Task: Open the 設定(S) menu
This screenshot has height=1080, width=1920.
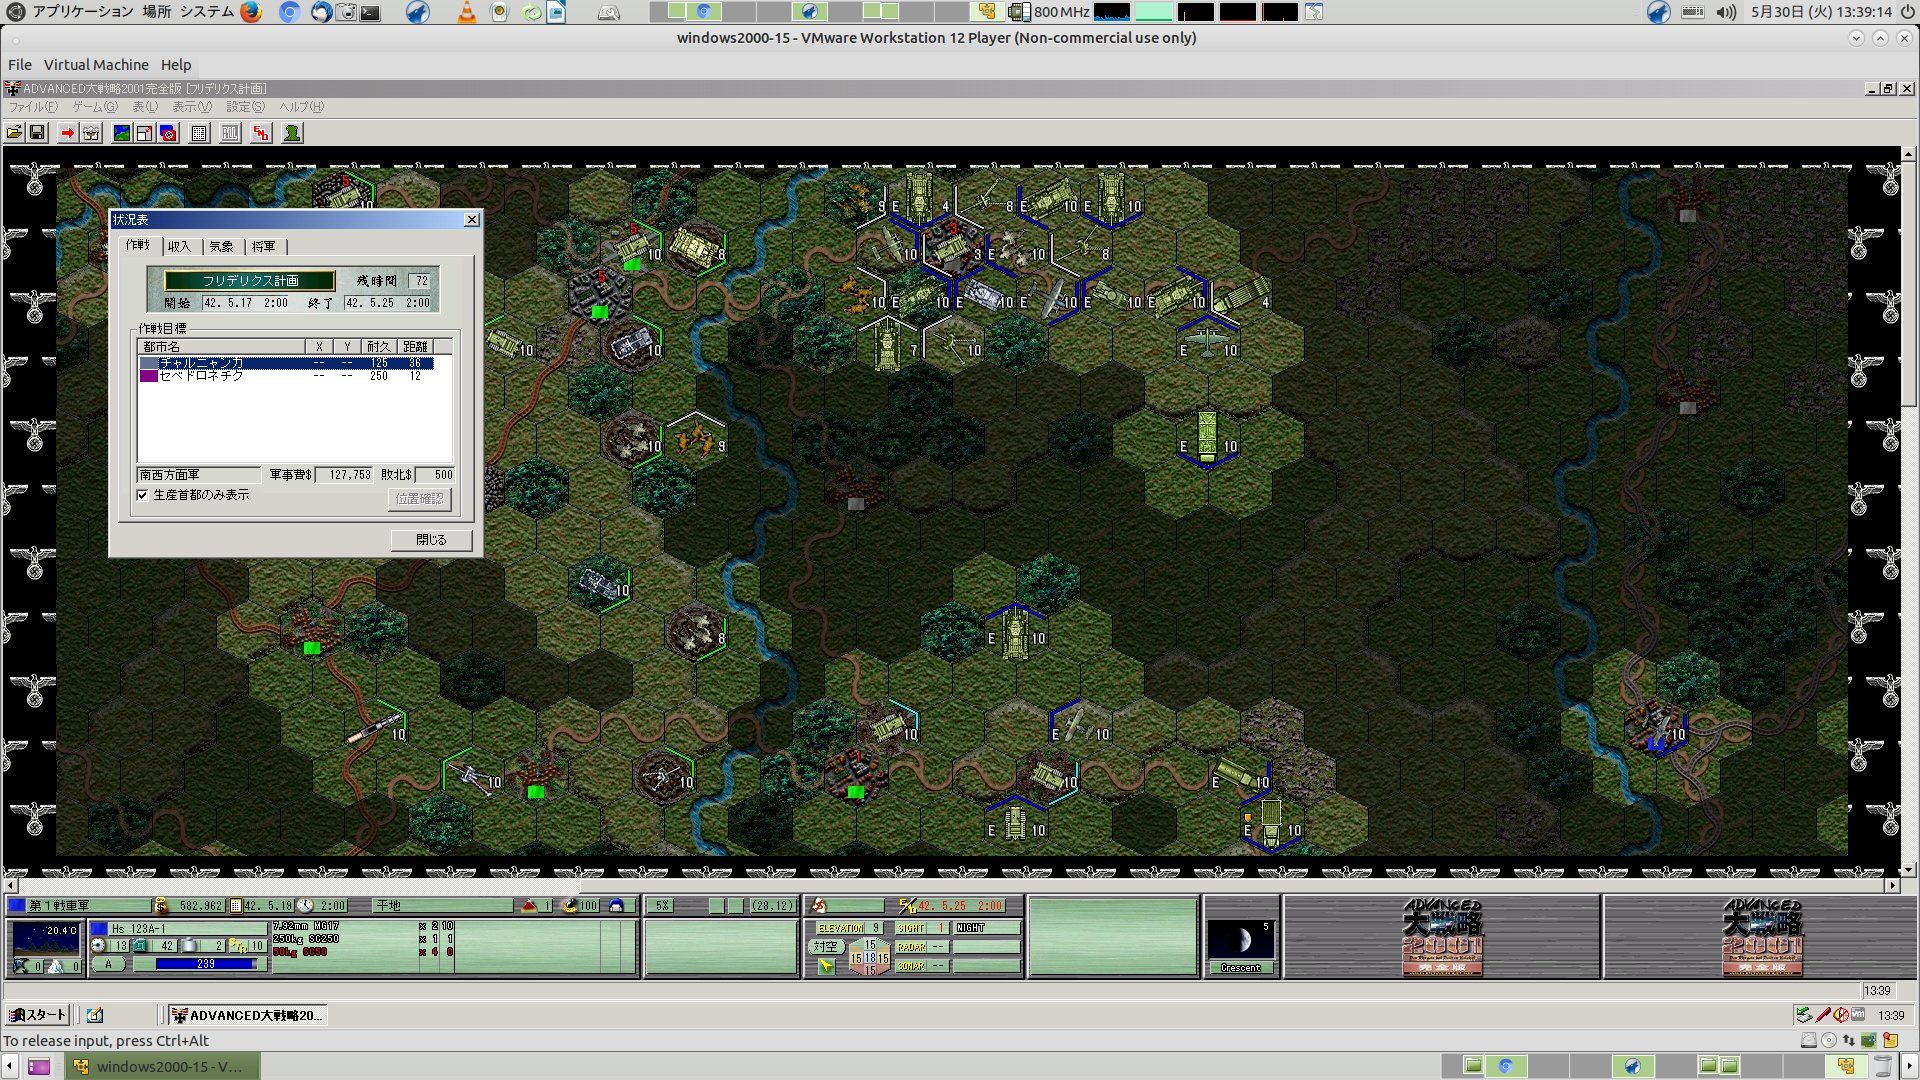Action: [x=245, y=107]
